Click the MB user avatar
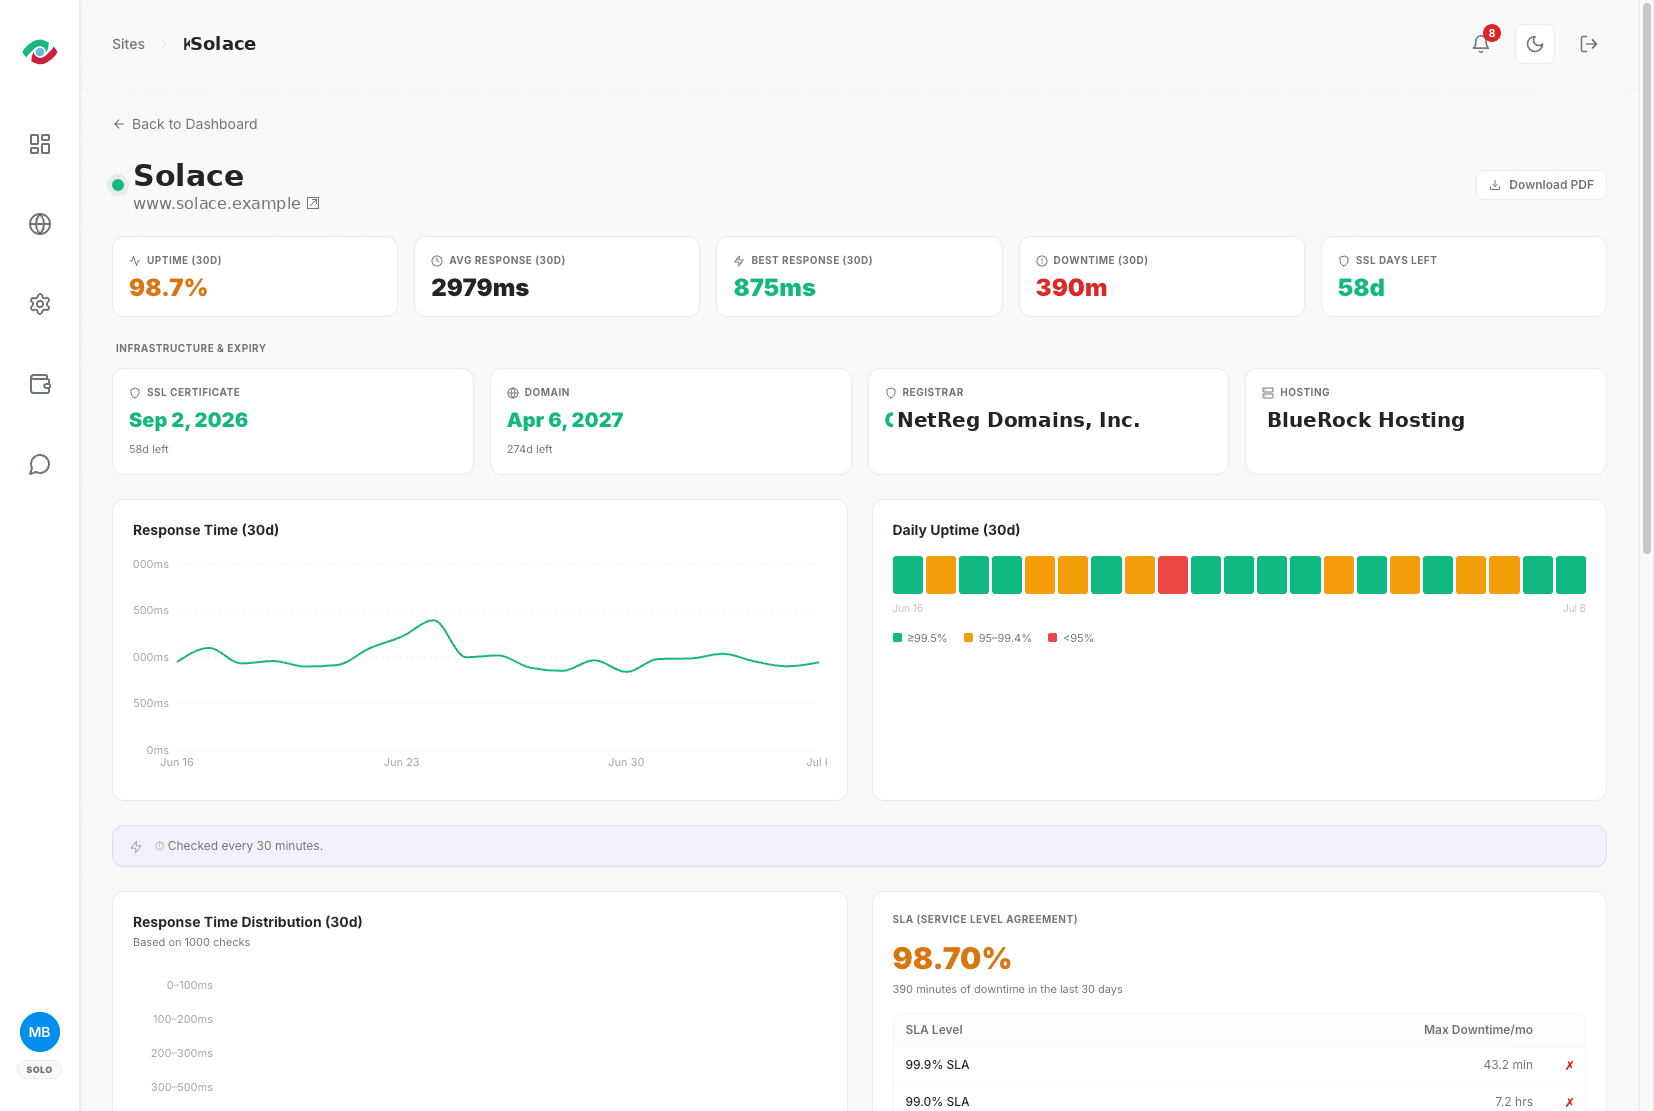The image size is (1654, 1111). click(x=40, y=1032)
